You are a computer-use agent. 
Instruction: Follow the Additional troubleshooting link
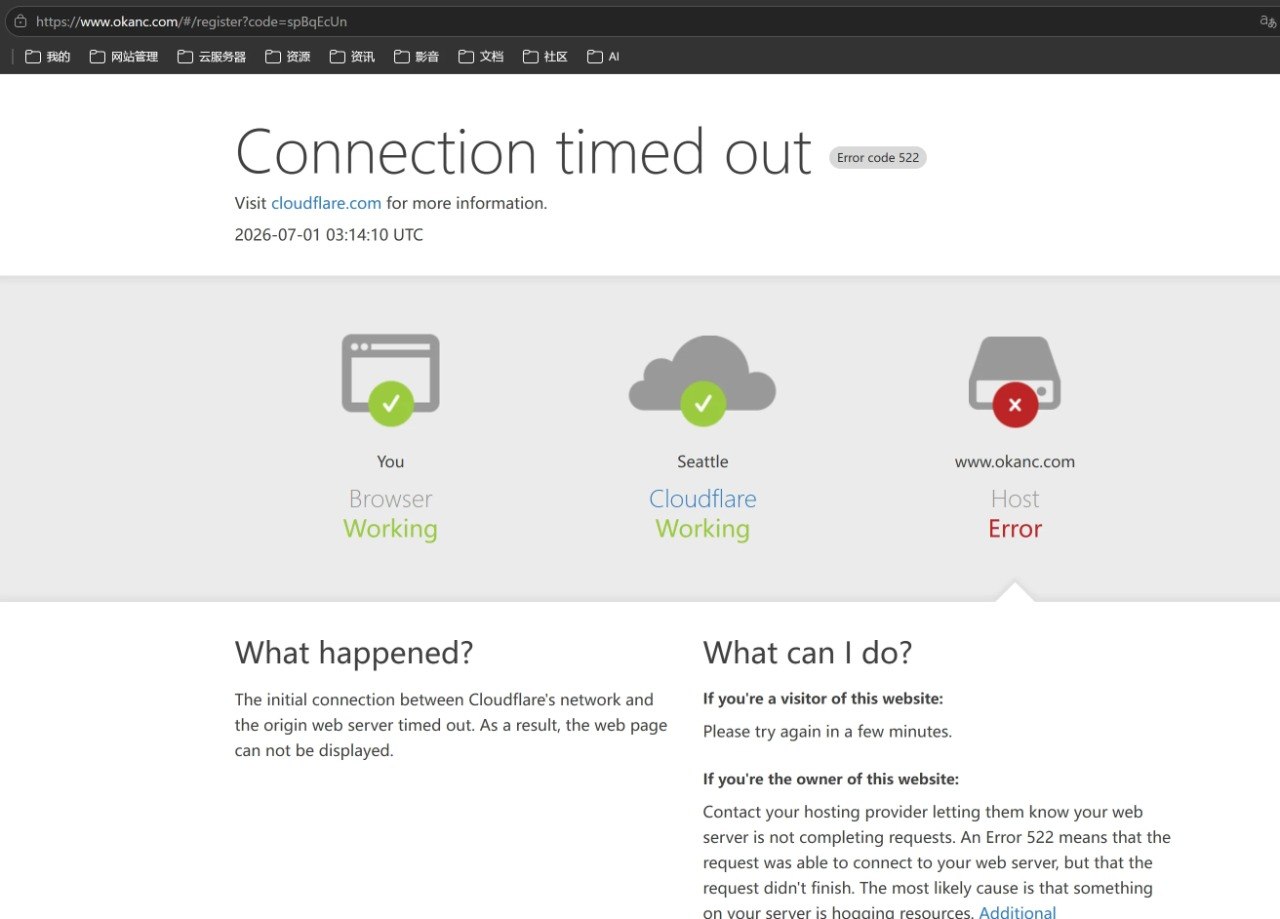click(x=1017, y=912)
